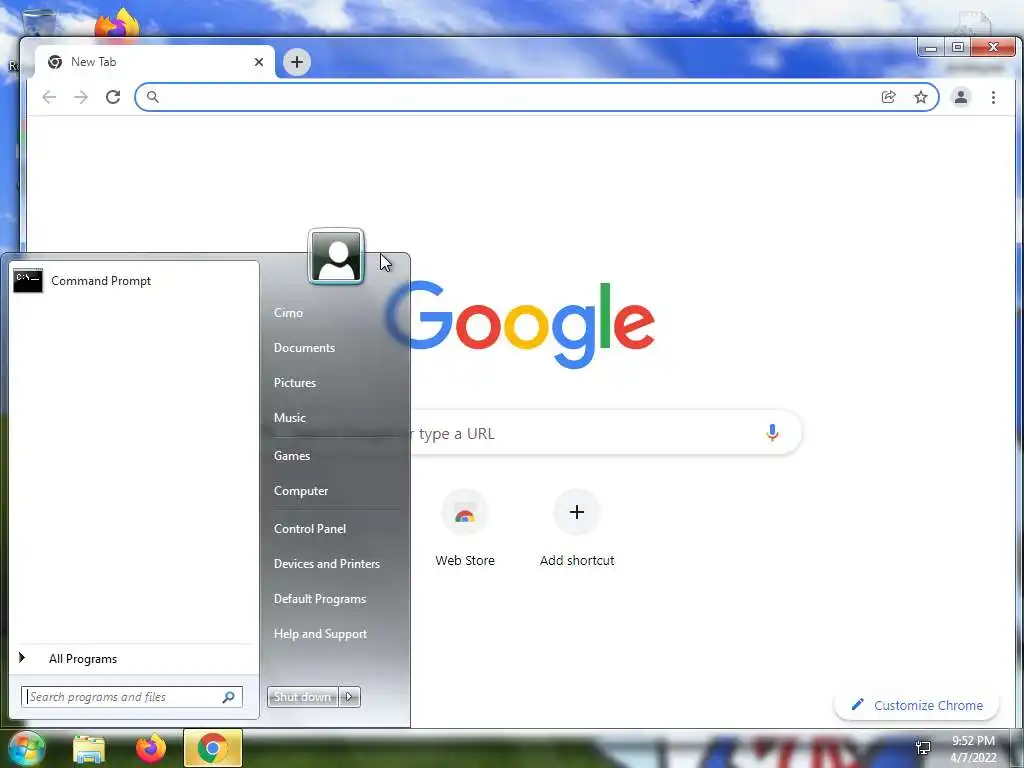Reload the page in Chrome
The width and height of the screenshot is (1024, 768).
[113, 97]
